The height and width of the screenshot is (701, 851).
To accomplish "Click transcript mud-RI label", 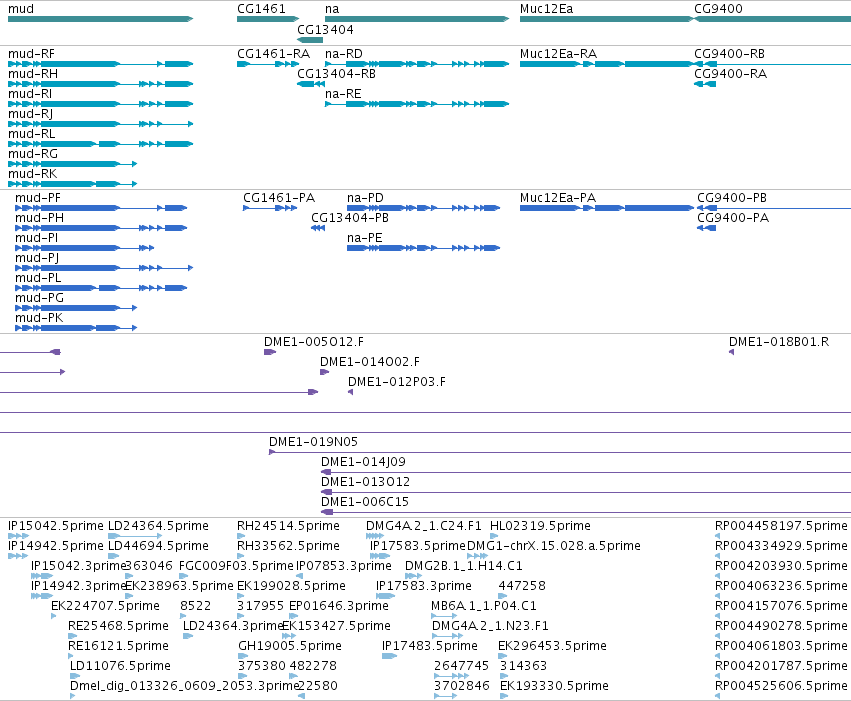I will point(30,94).
